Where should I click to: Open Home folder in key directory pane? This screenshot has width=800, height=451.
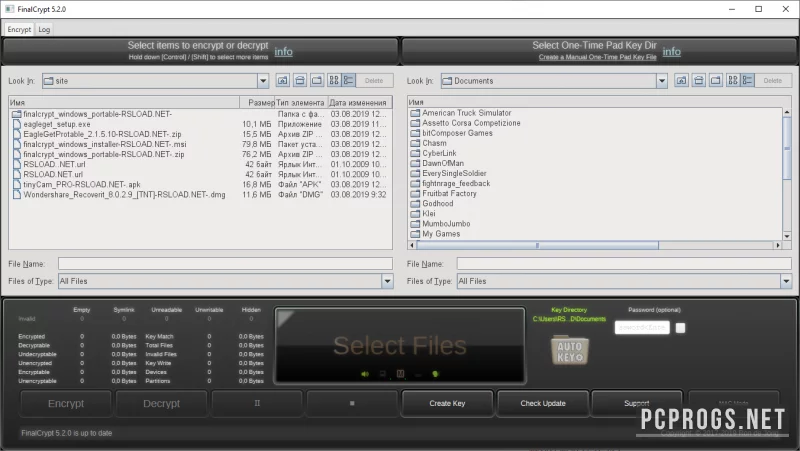tap(699, 81)
